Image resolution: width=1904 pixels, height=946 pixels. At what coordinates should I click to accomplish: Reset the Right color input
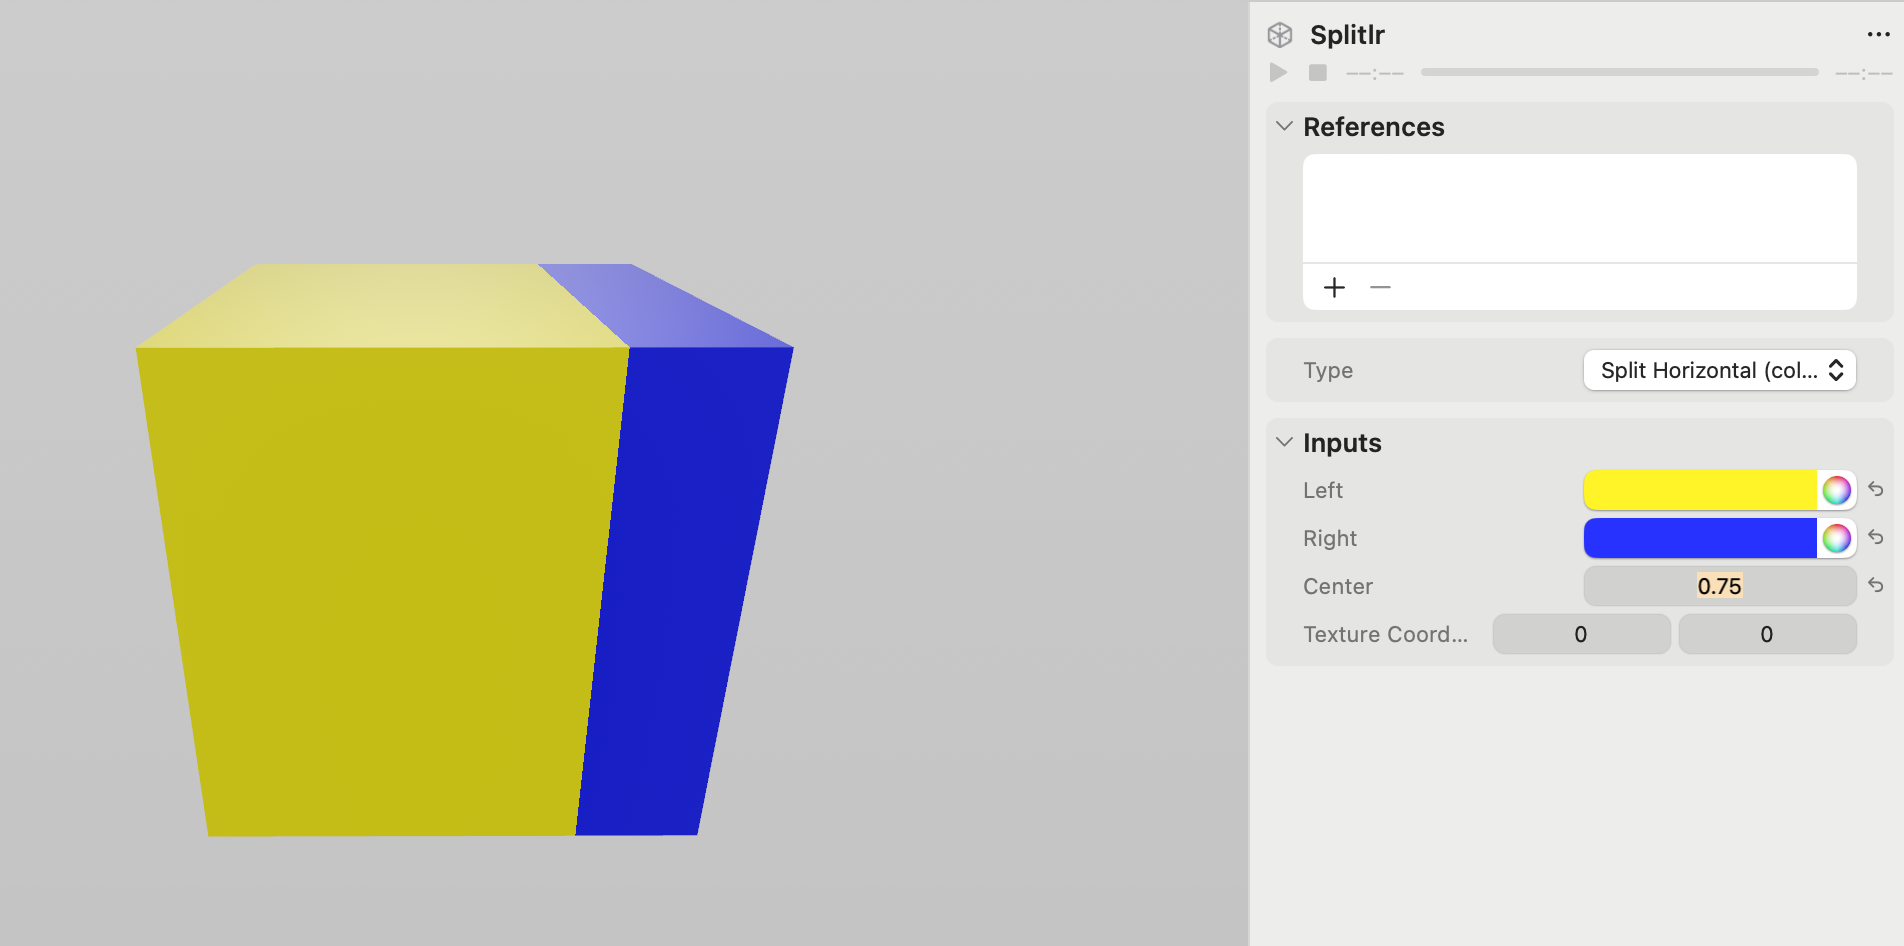click(1877, 537)
